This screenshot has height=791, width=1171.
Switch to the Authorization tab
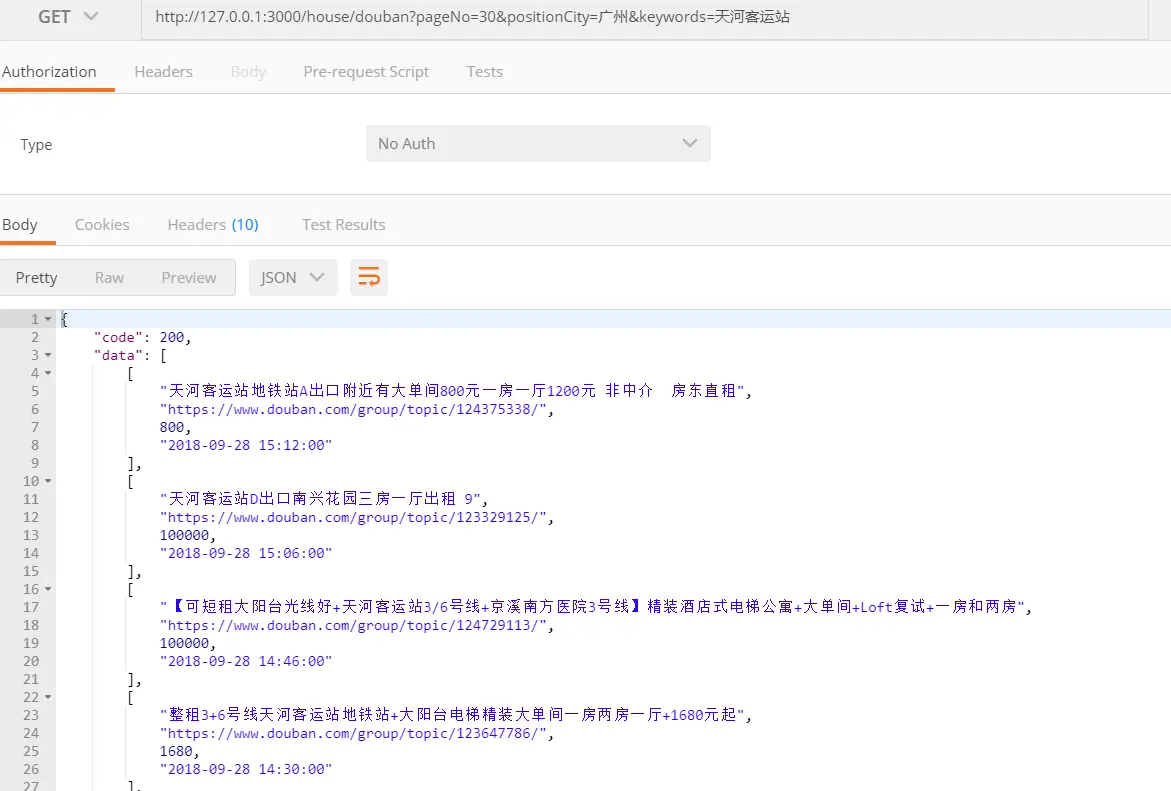(x=49, y=72)
